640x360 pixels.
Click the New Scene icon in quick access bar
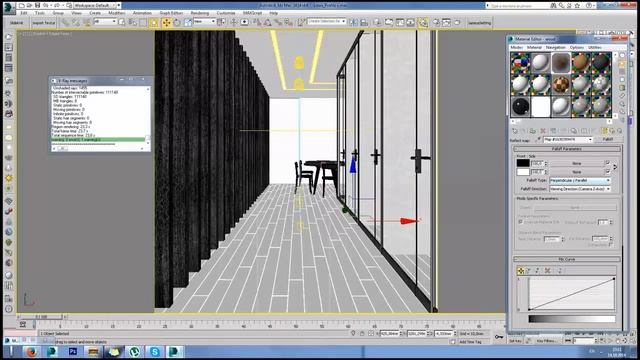click(x=22, y=5)
